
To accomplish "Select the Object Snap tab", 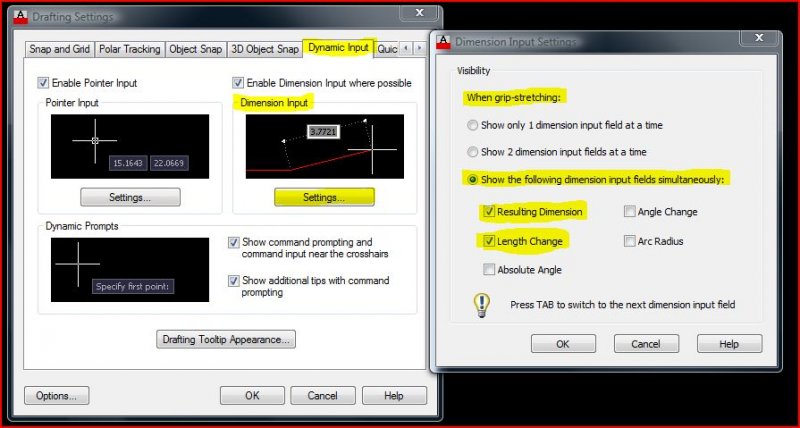I will point(195,49).
